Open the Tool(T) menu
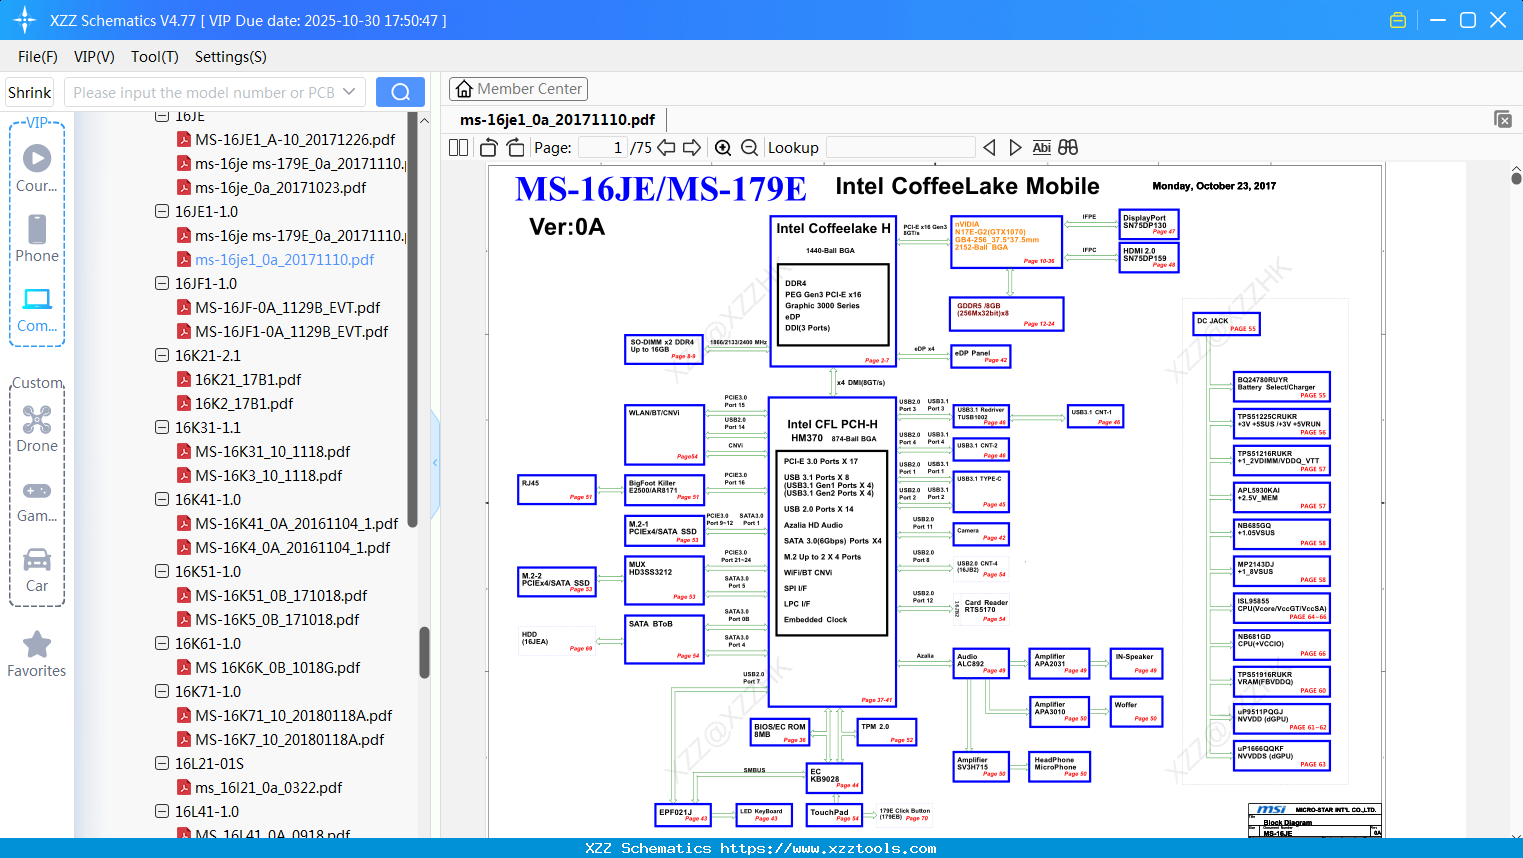This screenshot has height=858, width=1523. [x=155, y=57]
